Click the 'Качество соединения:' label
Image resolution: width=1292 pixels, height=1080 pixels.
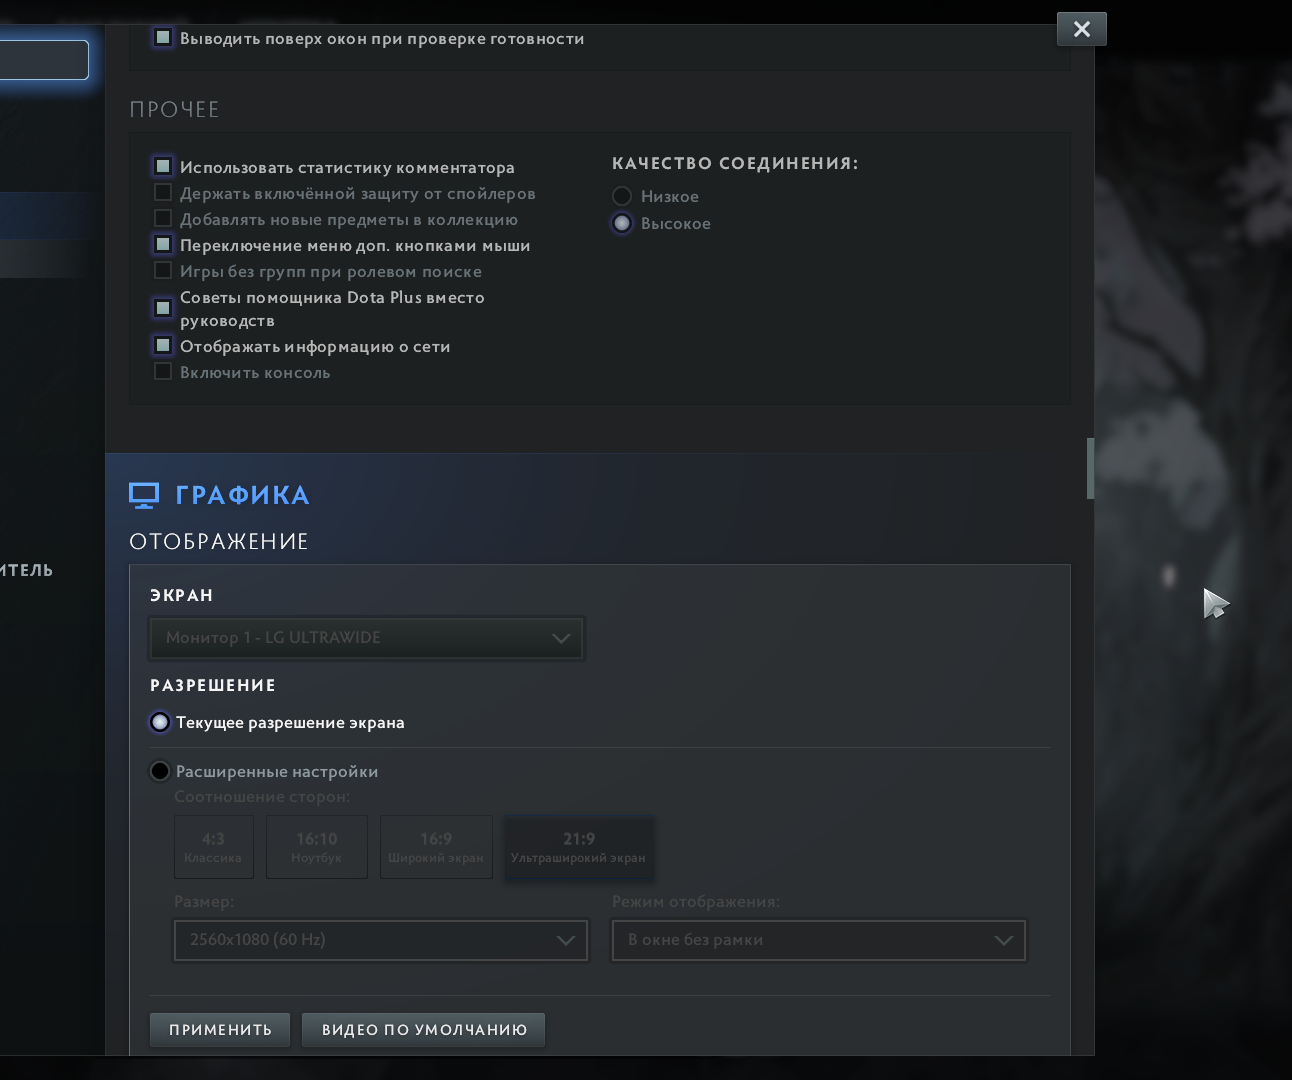pyautogui.click(x=735, y=163)
